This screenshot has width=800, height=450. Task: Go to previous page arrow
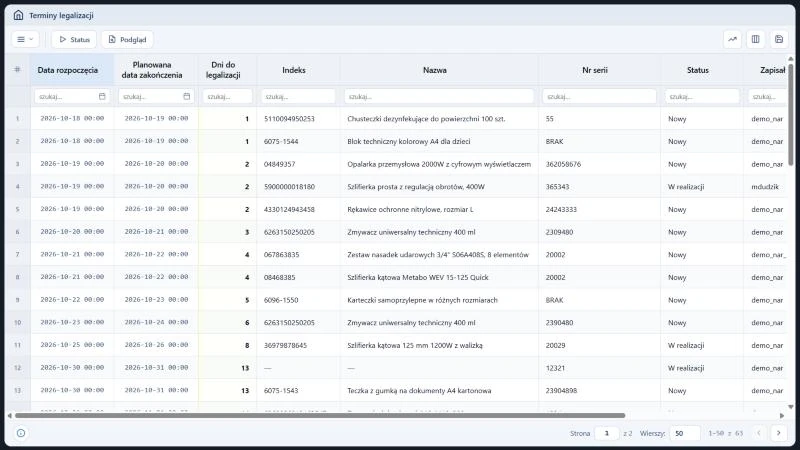pos(759,433)
